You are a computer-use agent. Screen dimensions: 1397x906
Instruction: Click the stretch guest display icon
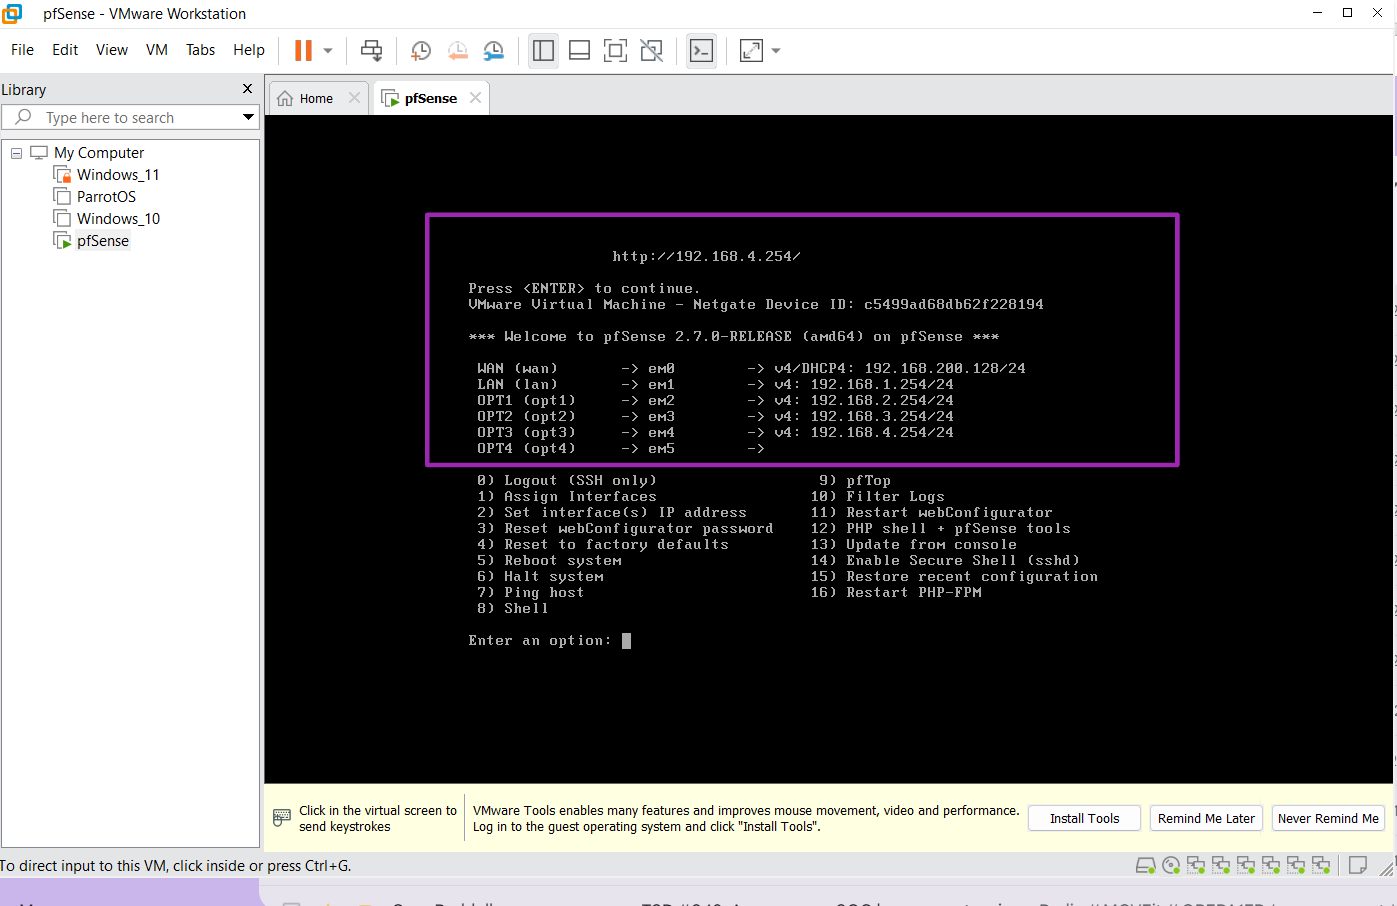(x=751, y=50)
